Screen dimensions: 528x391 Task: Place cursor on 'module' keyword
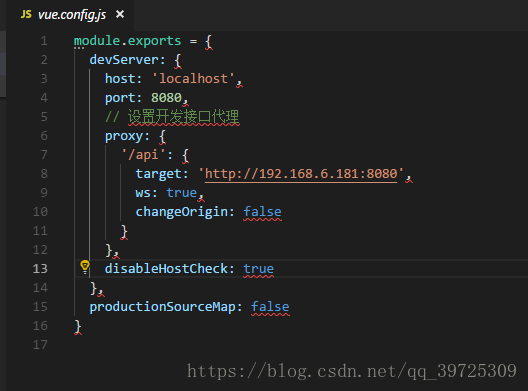[97, 41]
